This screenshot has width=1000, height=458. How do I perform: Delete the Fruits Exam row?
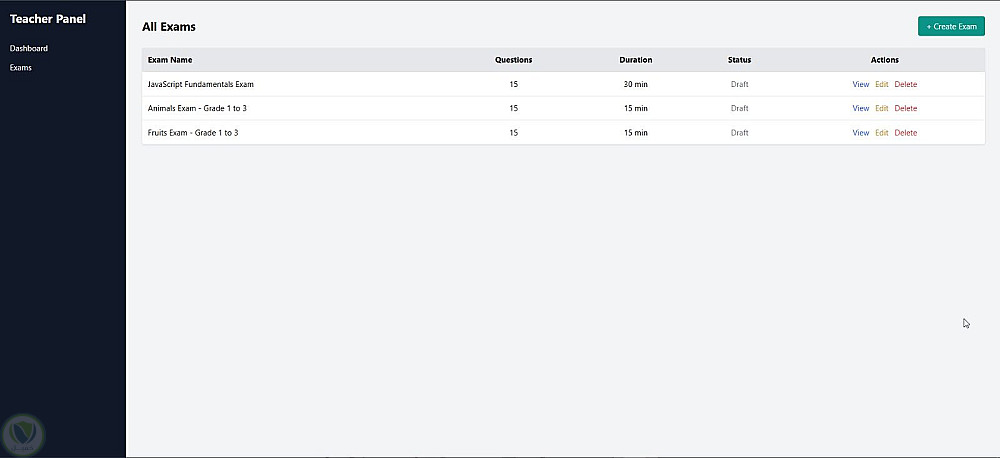pos(905,132)
